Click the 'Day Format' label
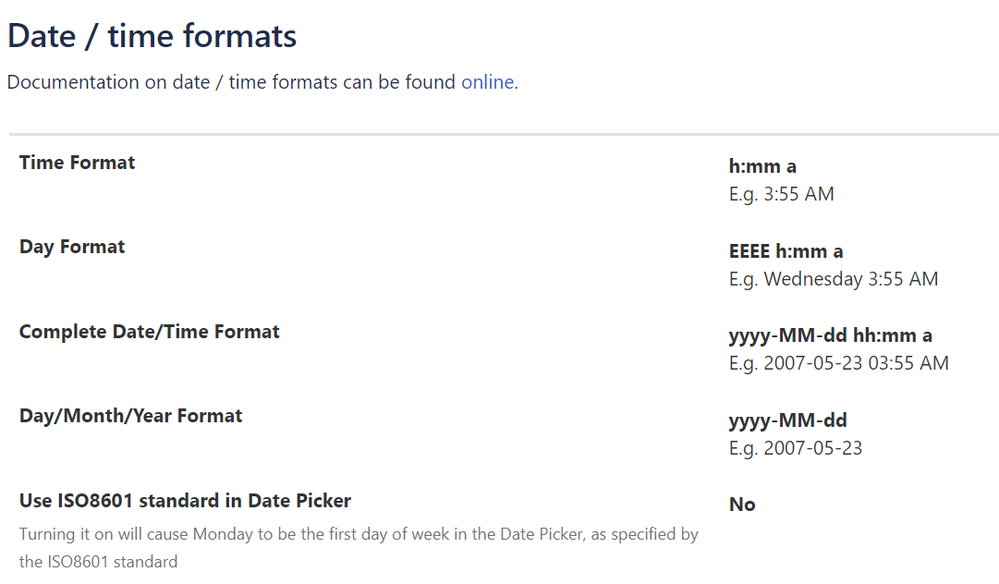This screenshot has width=999, height=584. tap(72, 247)
